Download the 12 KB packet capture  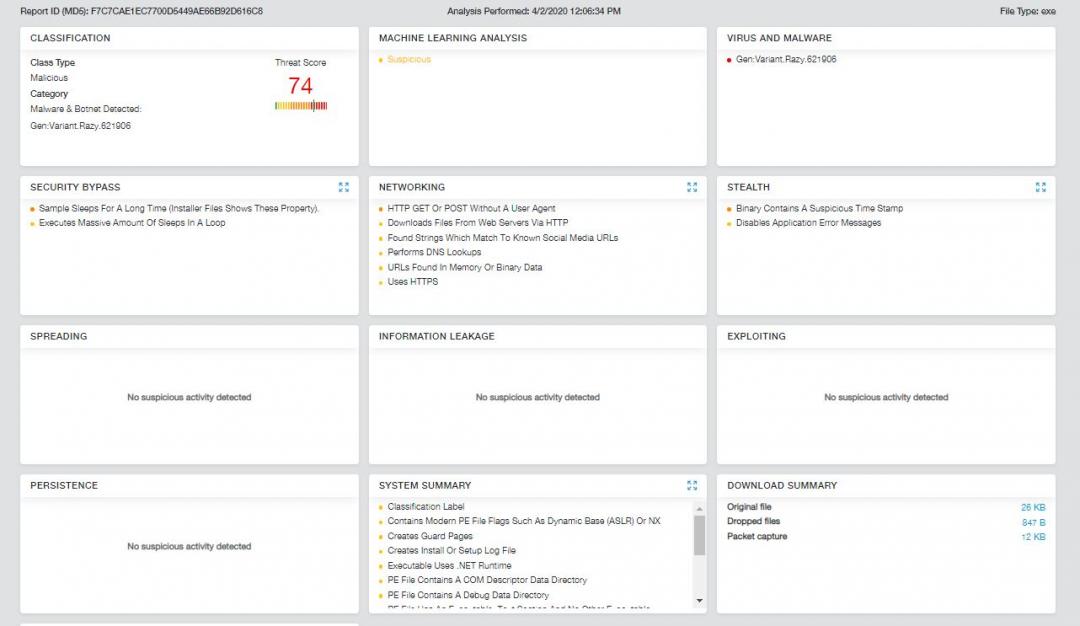1033,537
